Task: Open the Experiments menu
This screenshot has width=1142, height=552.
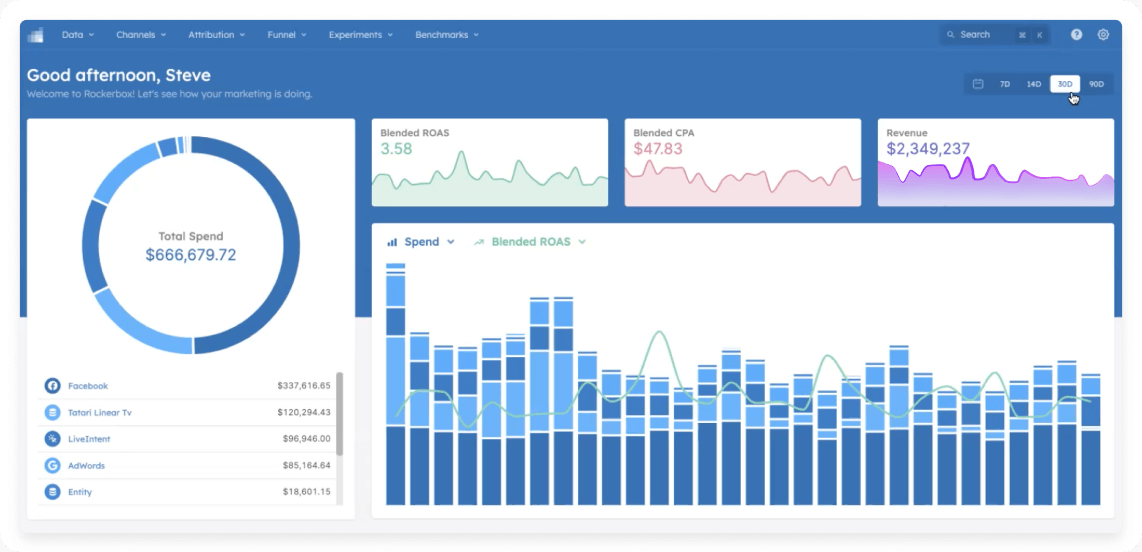Action: pyautogui.click(x=360, y=35)
